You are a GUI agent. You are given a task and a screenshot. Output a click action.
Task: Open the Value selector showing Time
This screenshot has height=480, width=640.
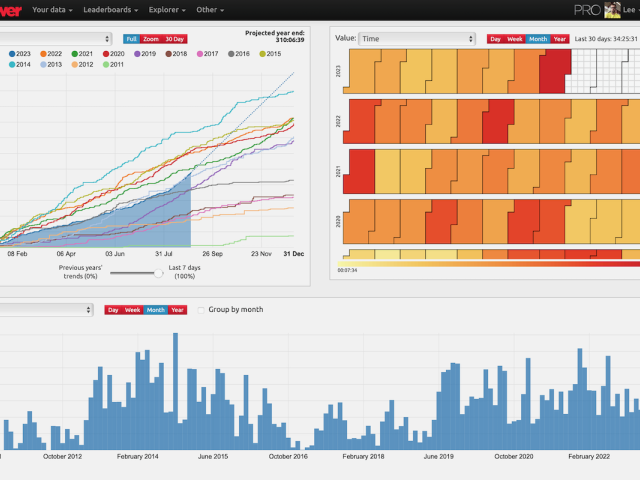(416, 39)
